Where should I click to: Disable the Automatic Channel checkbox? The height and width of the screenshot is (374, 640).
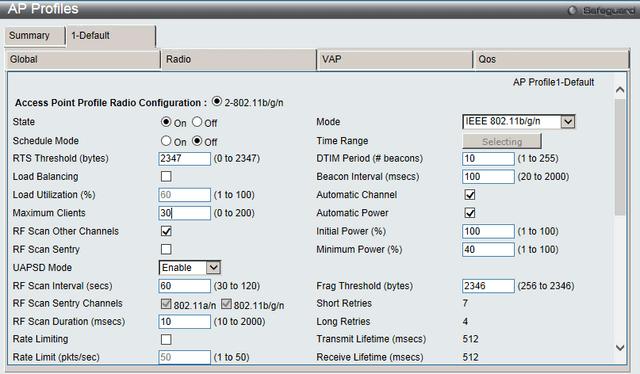click(x=470, y=195)
